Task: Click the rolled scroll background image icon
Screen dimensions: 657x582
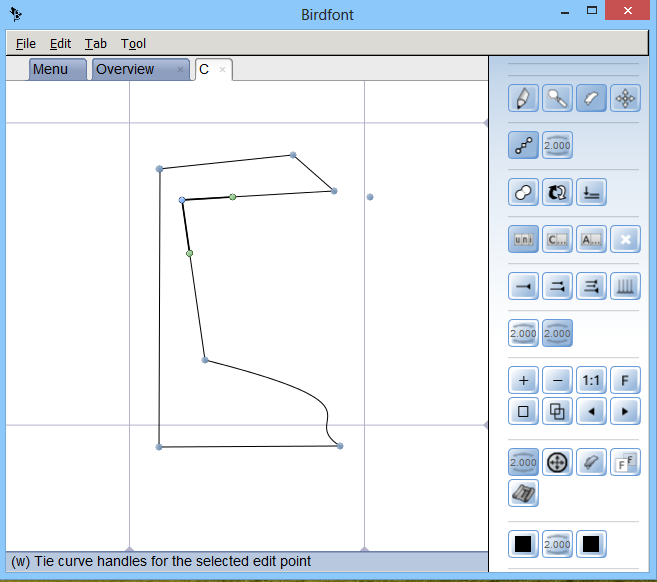Action: coord(523,493)
